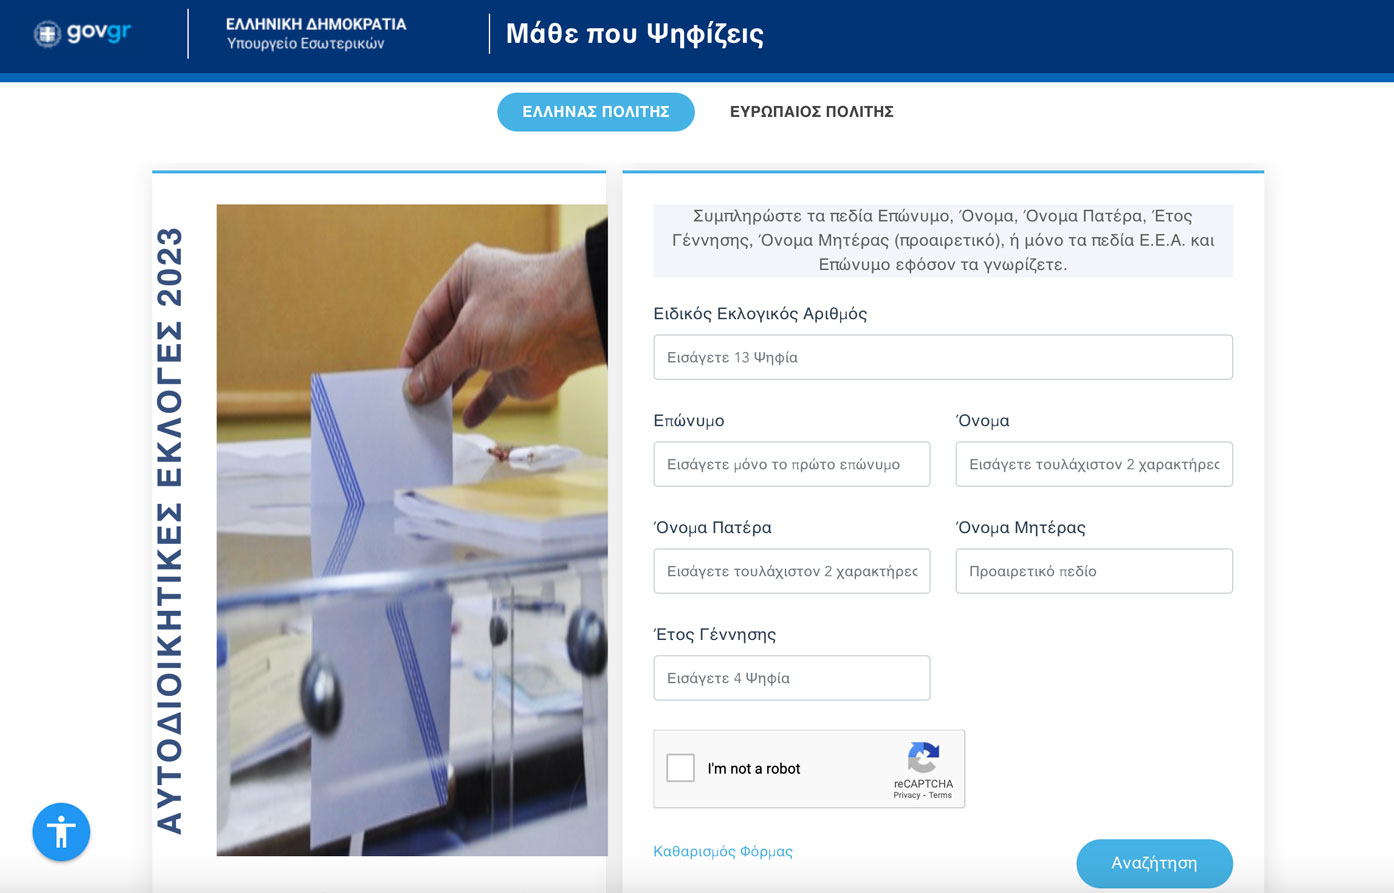Viewport: 1394px width, 893px height.
Task: Tick the I'm not a robot checkbox
Action: [x=681, y=768]
